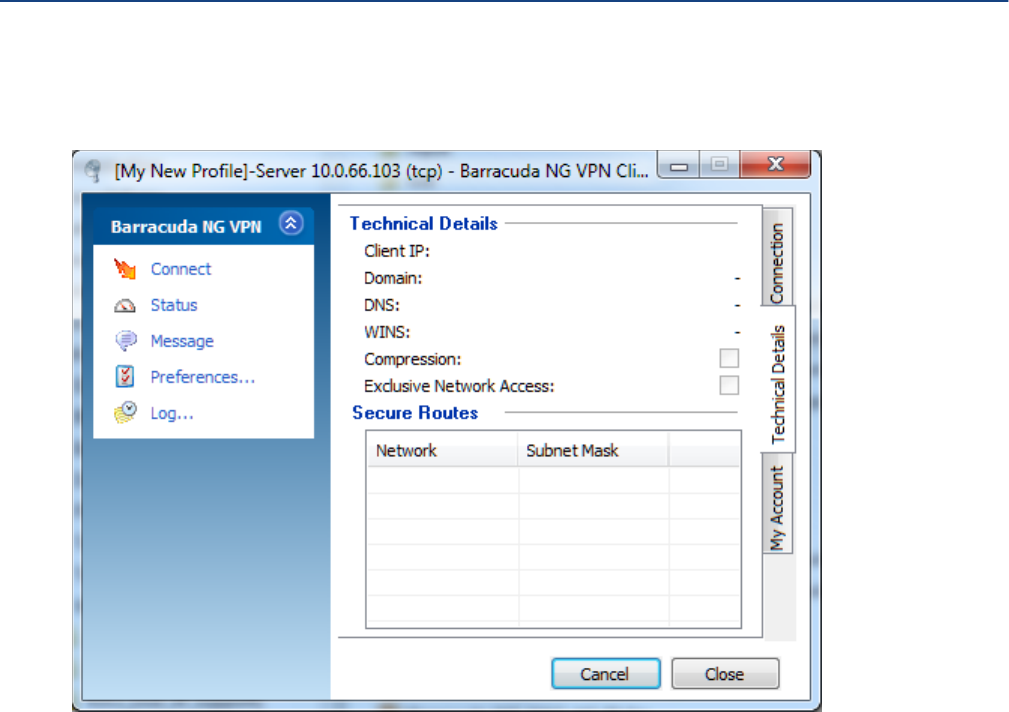Screen dimensions: 1009x712
Task: Toggle the Exclusive Network Access checkbox
Action: [x=729, y=385]
